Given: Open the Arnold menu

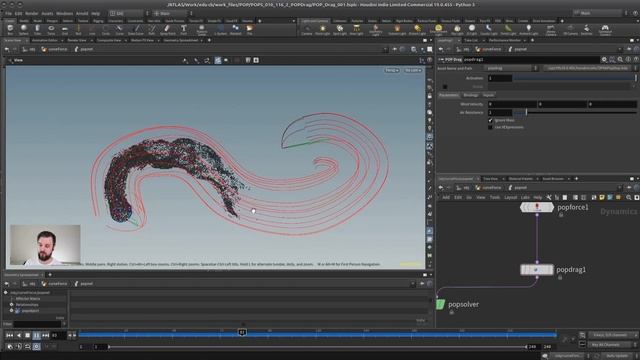Looking at the screenshot, I should 82,13.
